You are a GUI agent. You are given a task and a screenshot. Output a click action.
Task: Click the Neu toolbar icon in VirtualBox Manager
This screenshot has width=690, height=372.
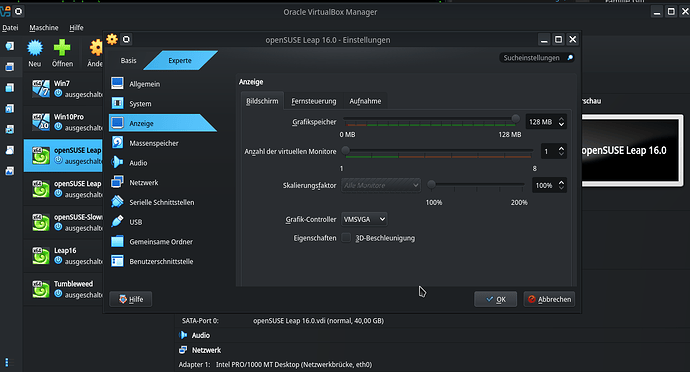click(x=35, y=48)
